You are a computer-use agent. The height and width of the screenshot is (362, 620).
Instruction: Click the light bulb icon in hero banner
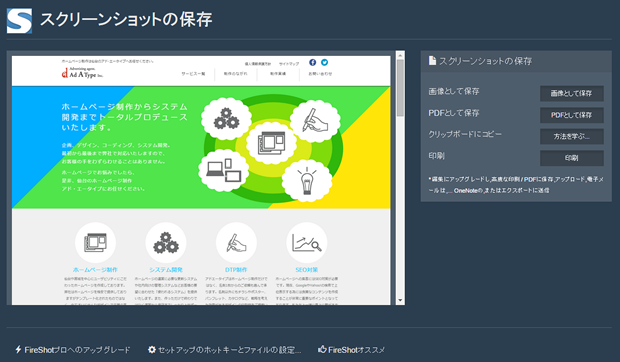[x=307, y=181]
